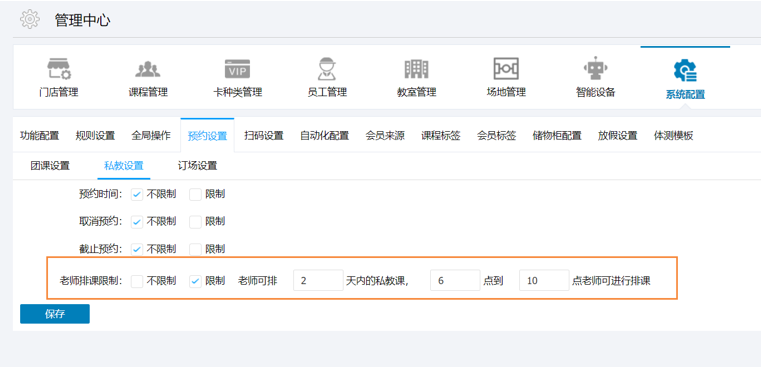761x367 pixels.
Task: Switch to the 规则设置 tab
Action: pos(95,135)
